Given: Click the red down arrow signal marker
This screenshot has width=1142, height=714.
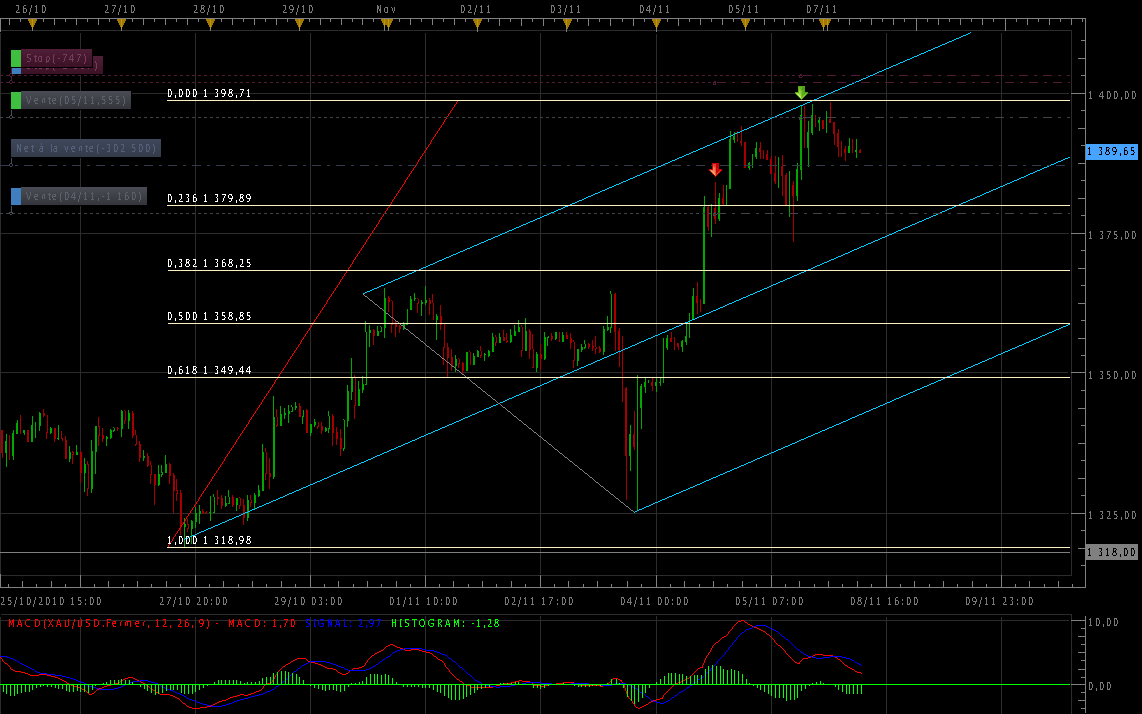Looking at the screenshot, I should pyautogui.click(x=715, y=169).
